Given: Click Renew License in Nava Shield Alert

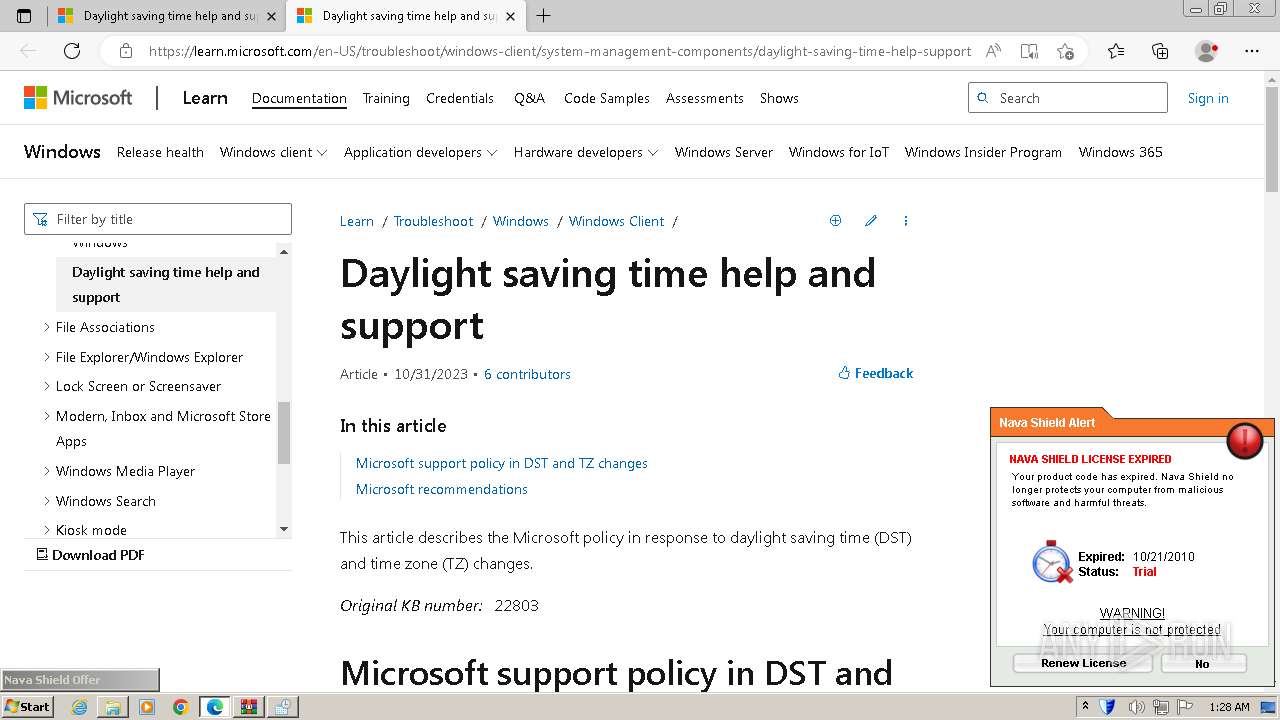Looking at the screenshot, I should point(1083,663).
